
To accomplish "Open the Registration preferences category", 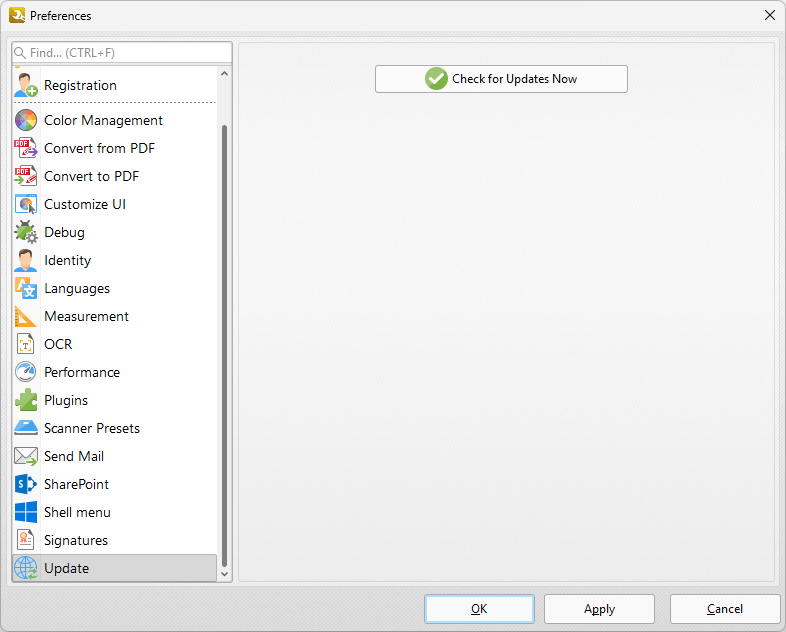I will [115, 85].
